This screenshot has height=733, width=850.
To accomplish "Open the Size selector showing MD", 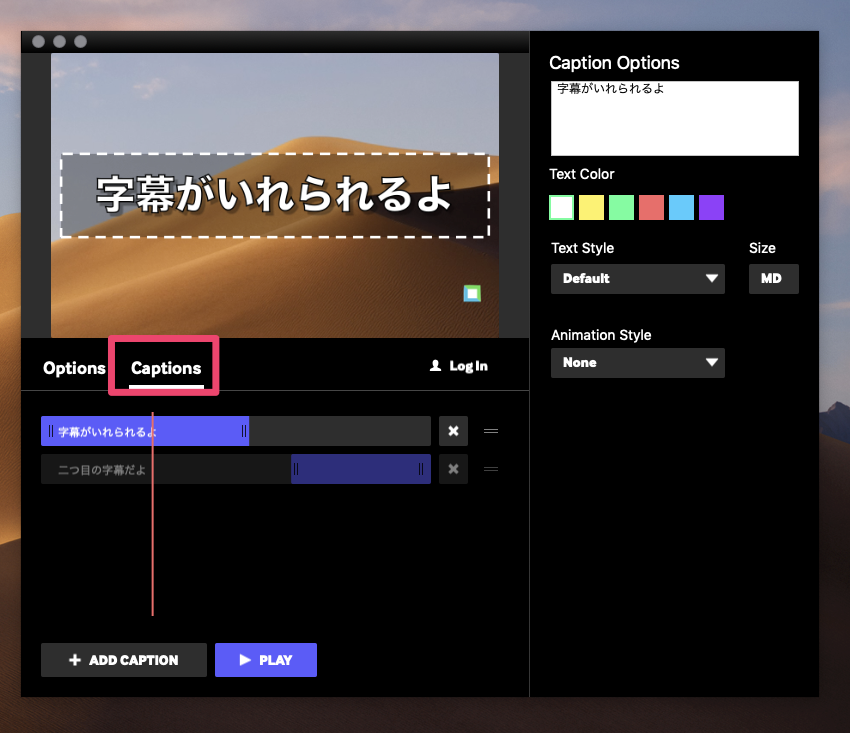I will tap(773, 279).
